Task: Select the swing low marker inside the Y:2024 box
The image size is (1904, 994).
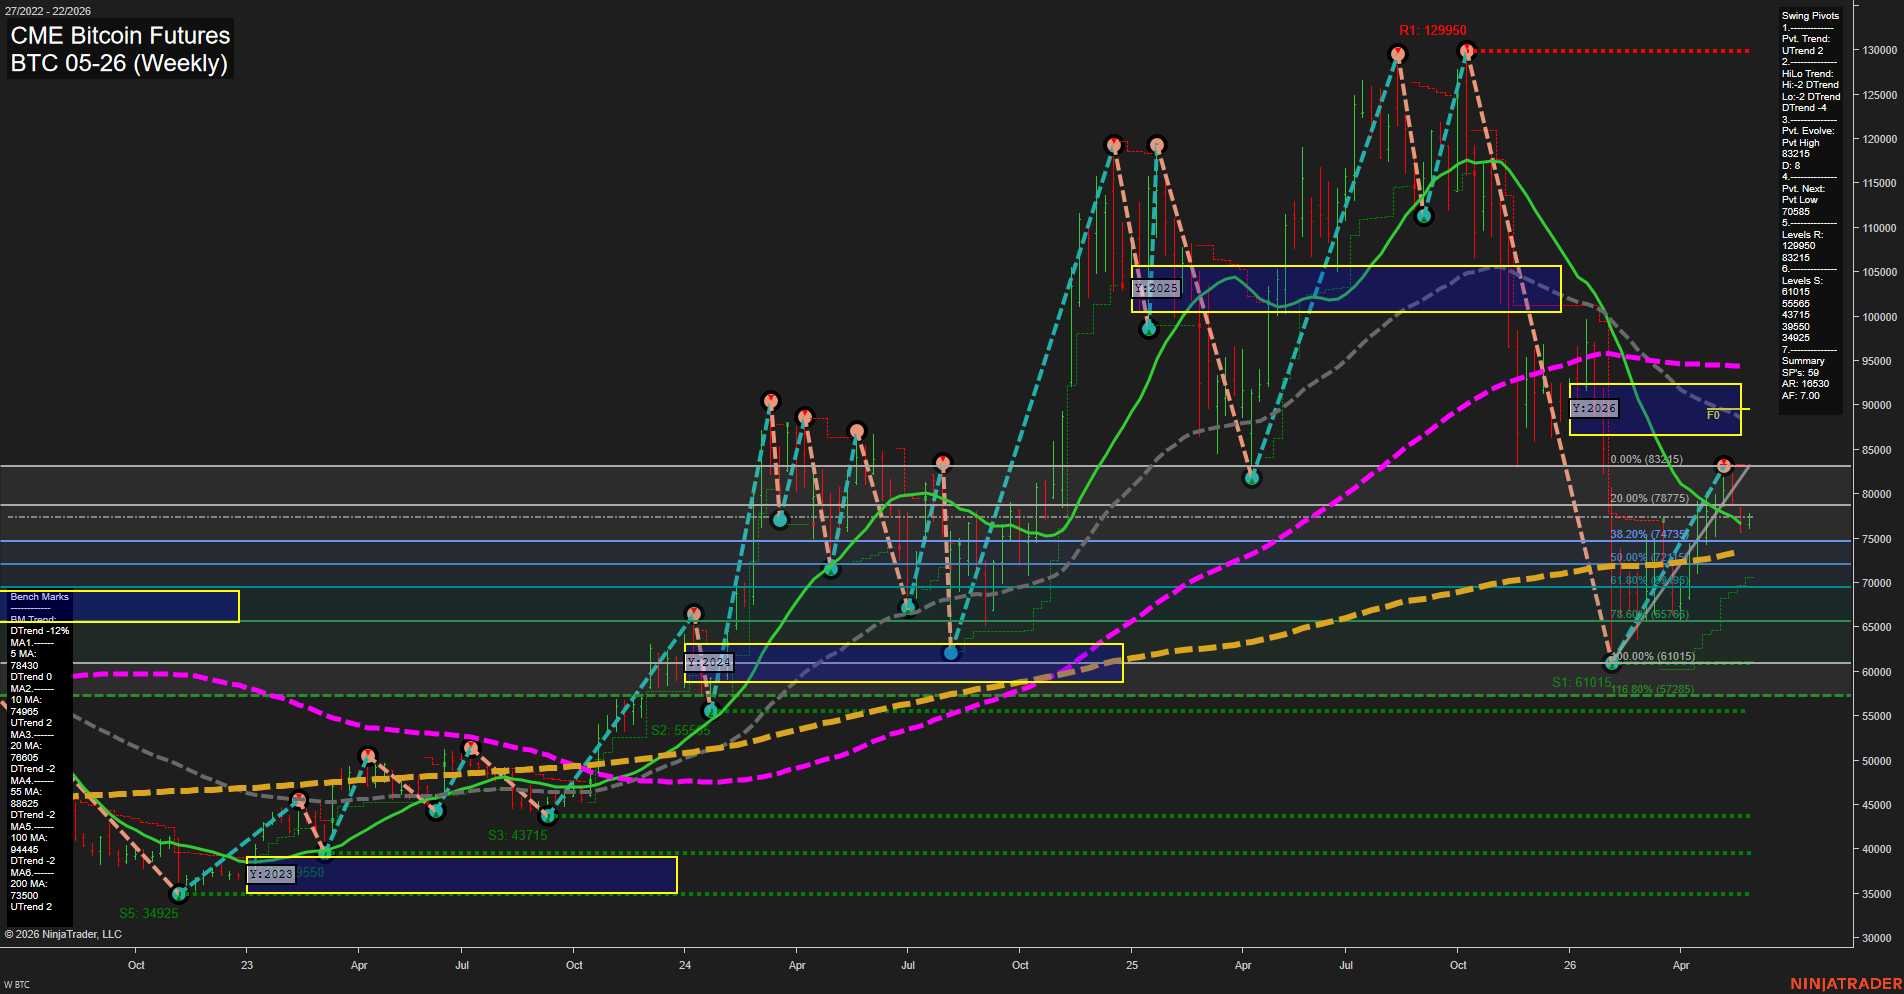Action: [951, 653]
